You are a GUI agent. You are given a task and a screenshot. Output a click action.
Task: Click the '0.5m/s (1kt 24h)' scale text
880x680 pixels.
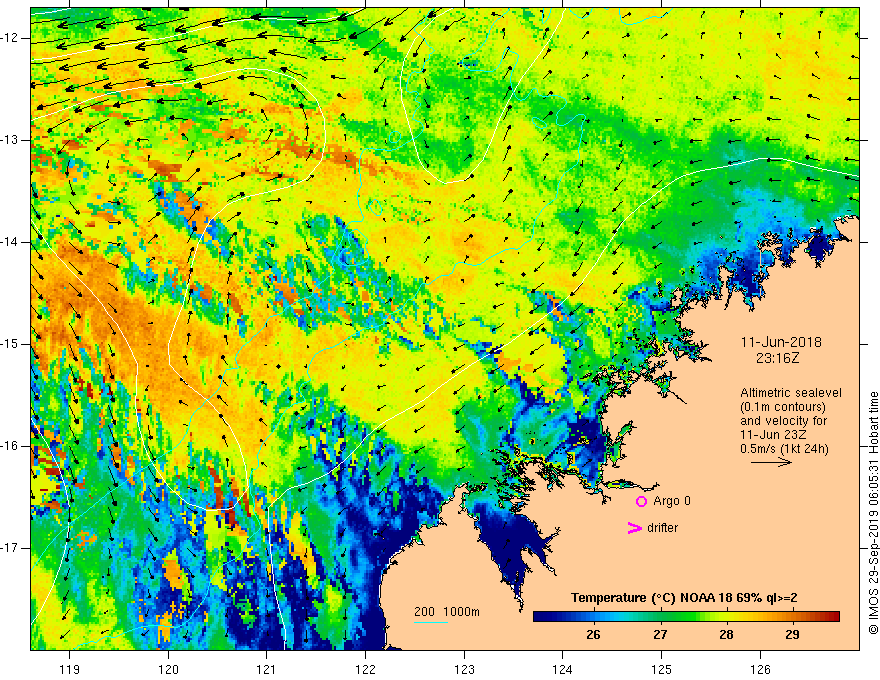pos(785,449)
